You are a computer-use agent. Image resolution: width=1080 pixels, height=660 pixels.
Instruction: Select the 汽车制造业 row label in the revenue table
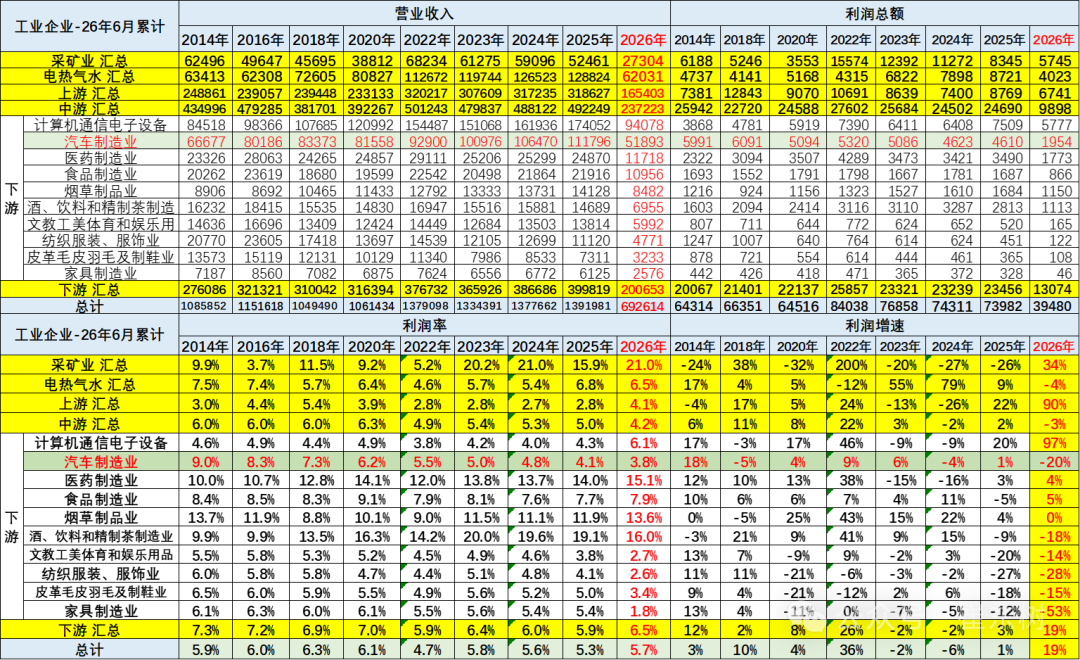(x=101, y=142)
